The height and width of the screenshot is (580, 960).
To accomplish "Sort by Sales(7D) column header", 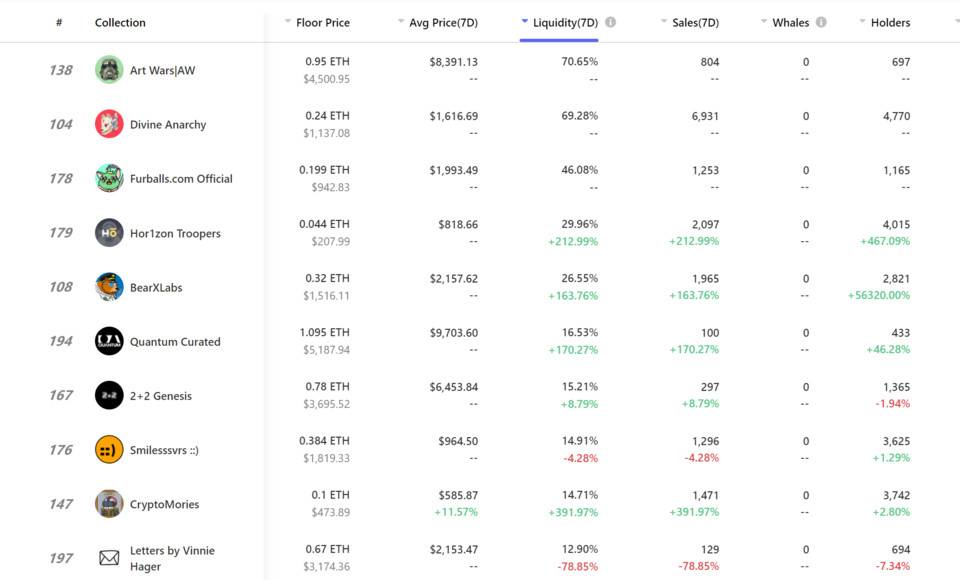I will 690,23.
